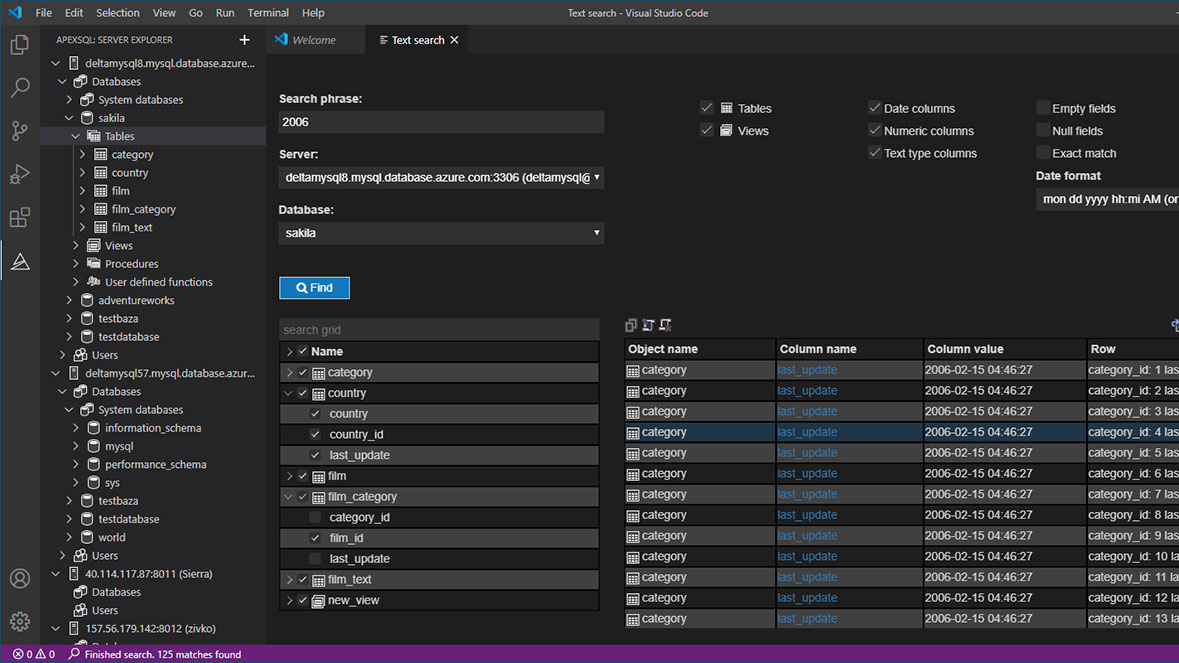Uncheck the Views checkbox
Screen dimensions: 1179x663
pos(707,130)
